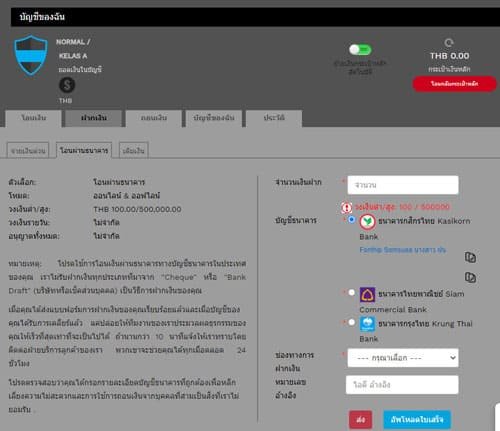Click the balance refresh icon above THB 0.00
This screenshot has width=500, height=431.
coord(449,43)
